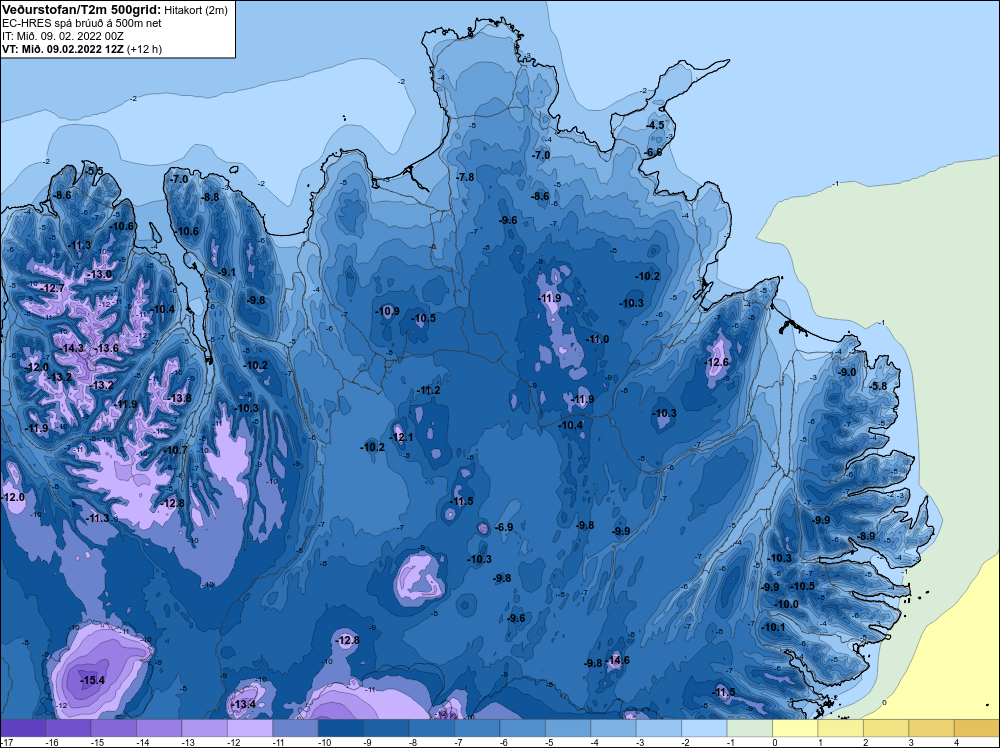
Task: Click the '-13.0' temperature value
Action: click(99, 274)
